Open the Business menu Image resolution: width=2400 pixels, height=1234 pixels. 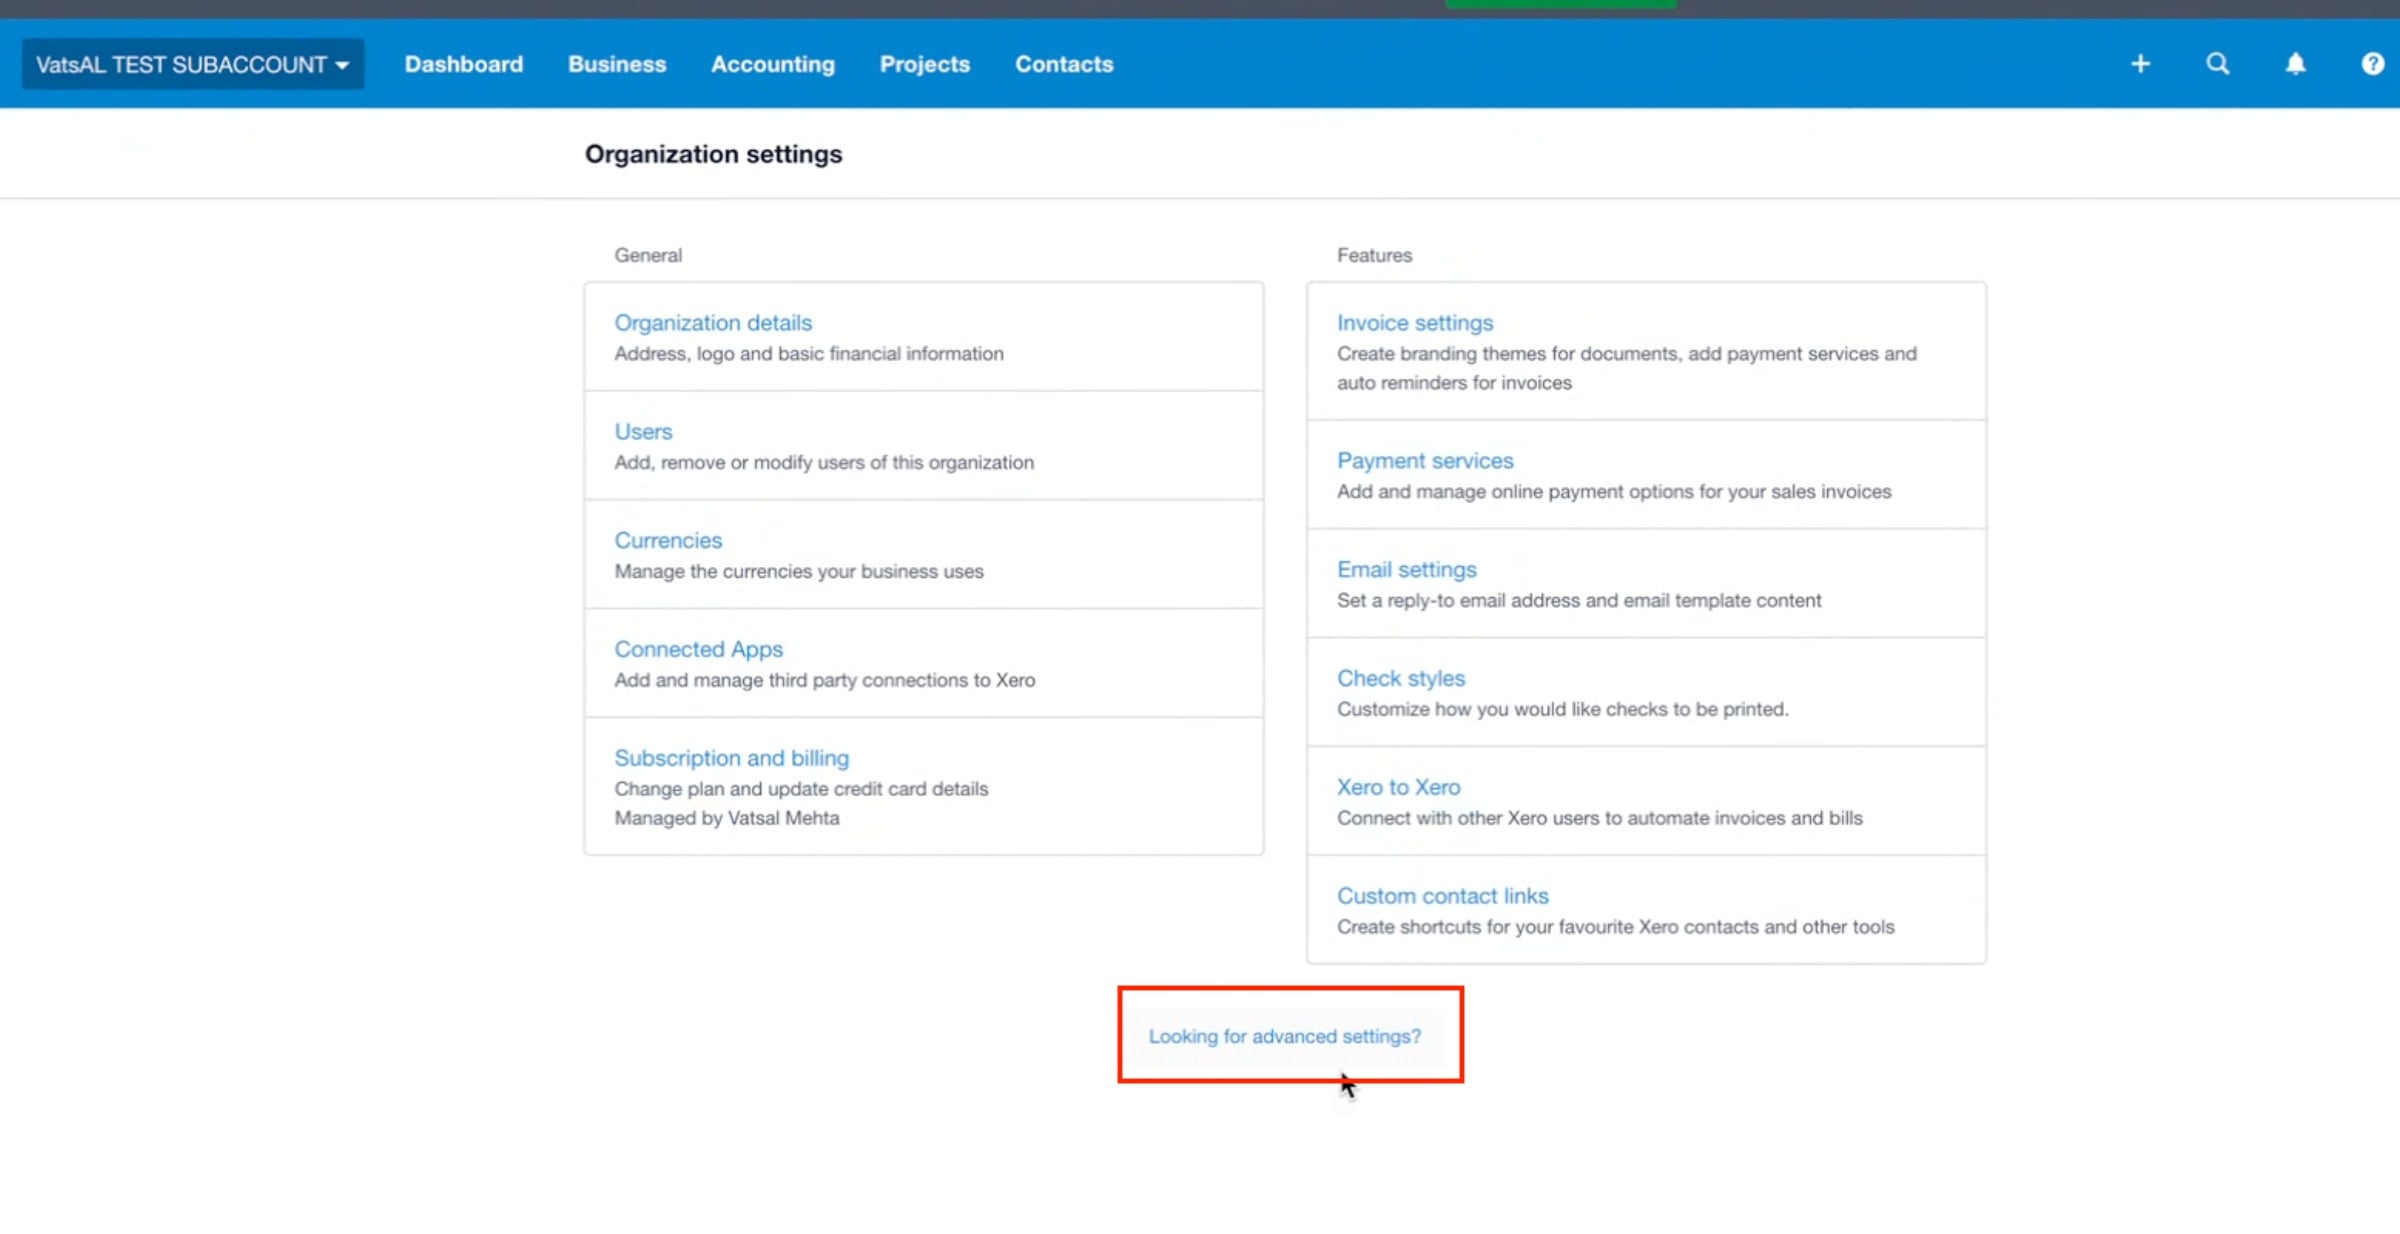(616, 64)
